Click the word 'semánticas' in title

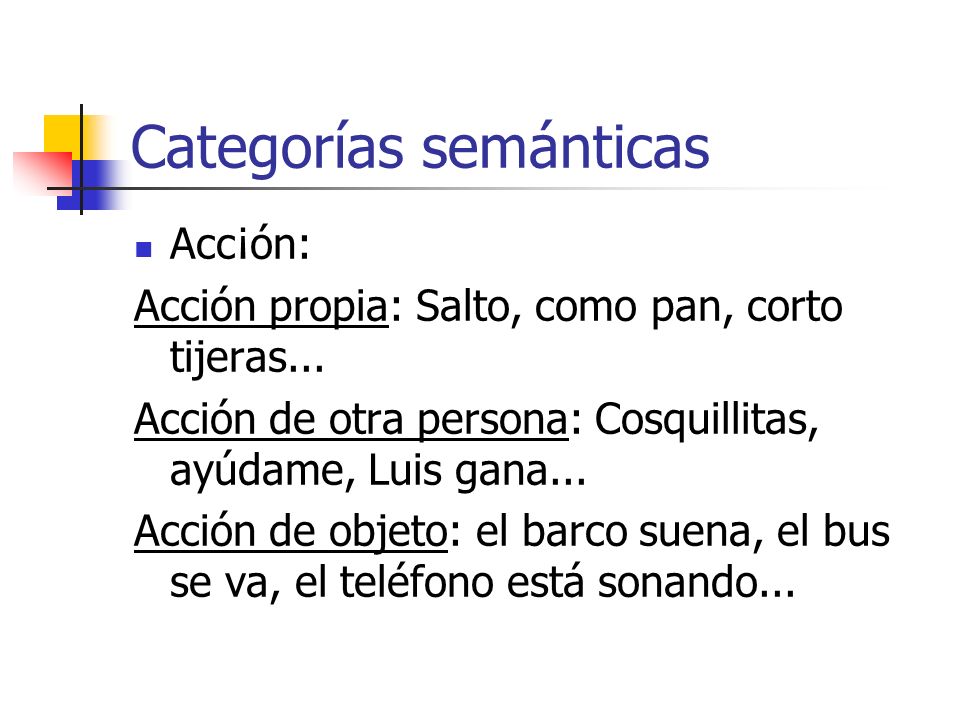click(x=565, y=148)
